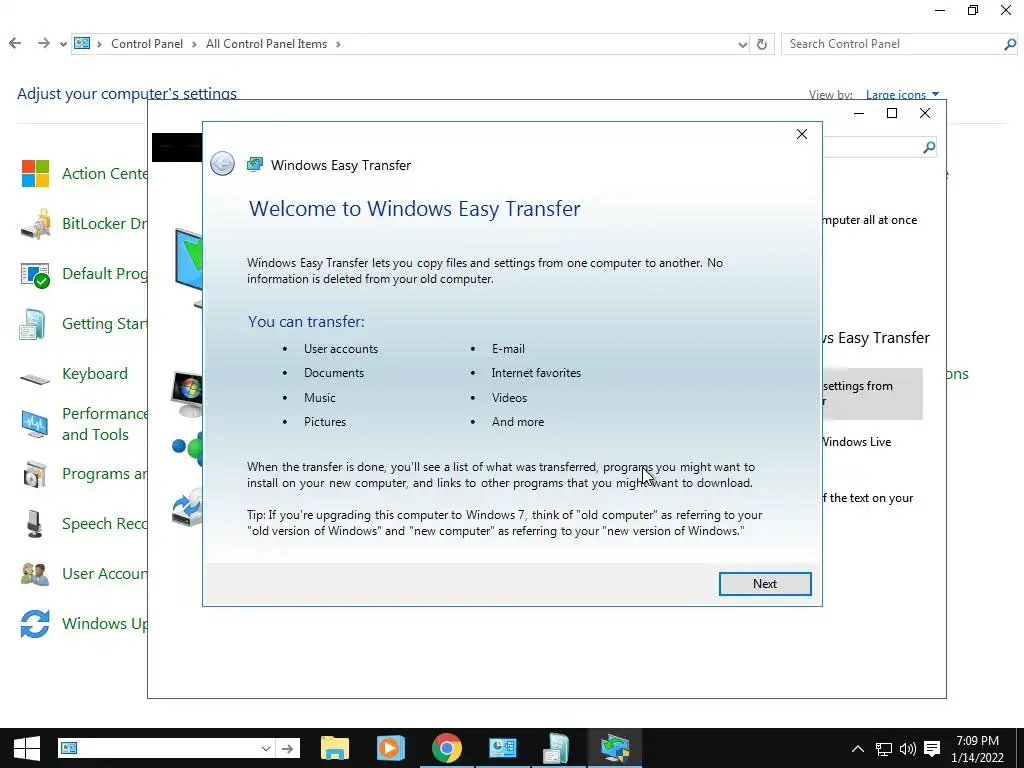1024x768 pixels.
Task: Open the address bar history dropdown
Action: tap(743, 44)
